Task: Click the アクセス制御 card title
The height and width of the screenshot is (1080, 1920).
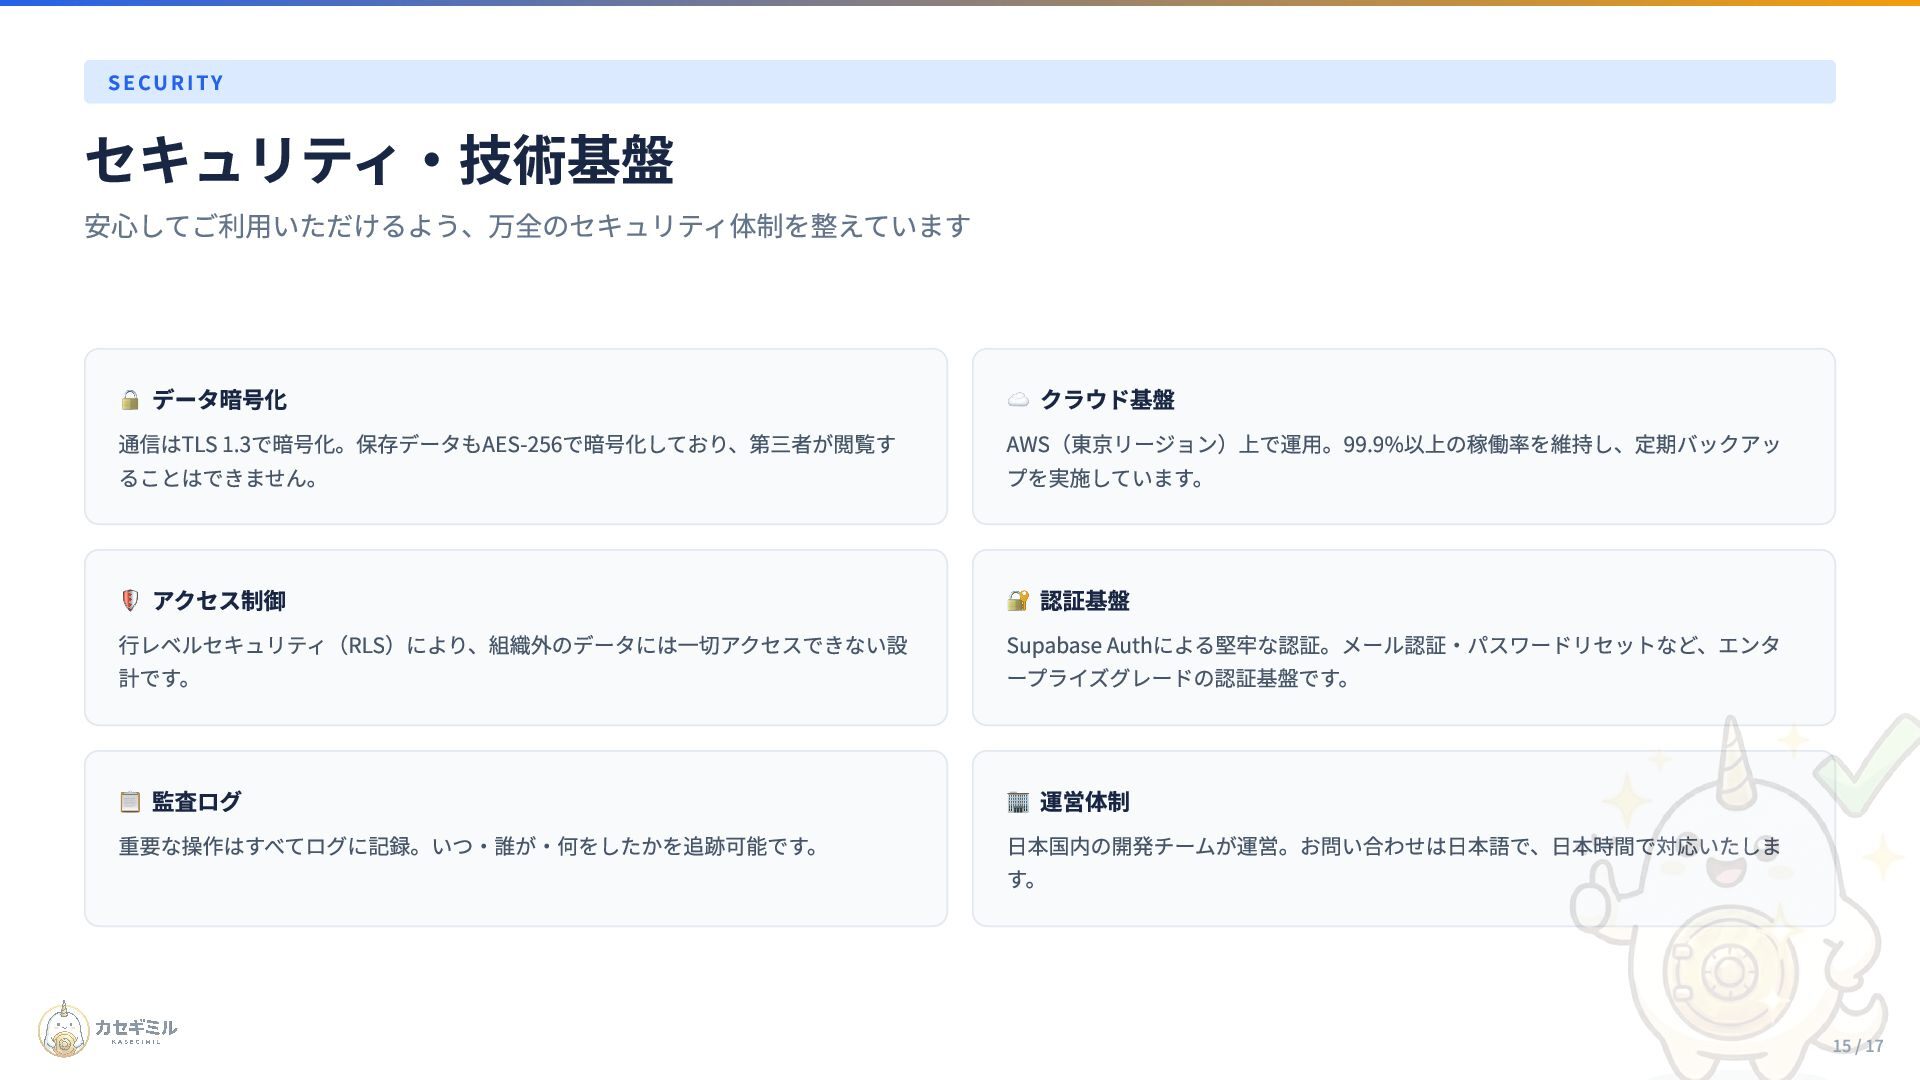Action: pos(219,601)
